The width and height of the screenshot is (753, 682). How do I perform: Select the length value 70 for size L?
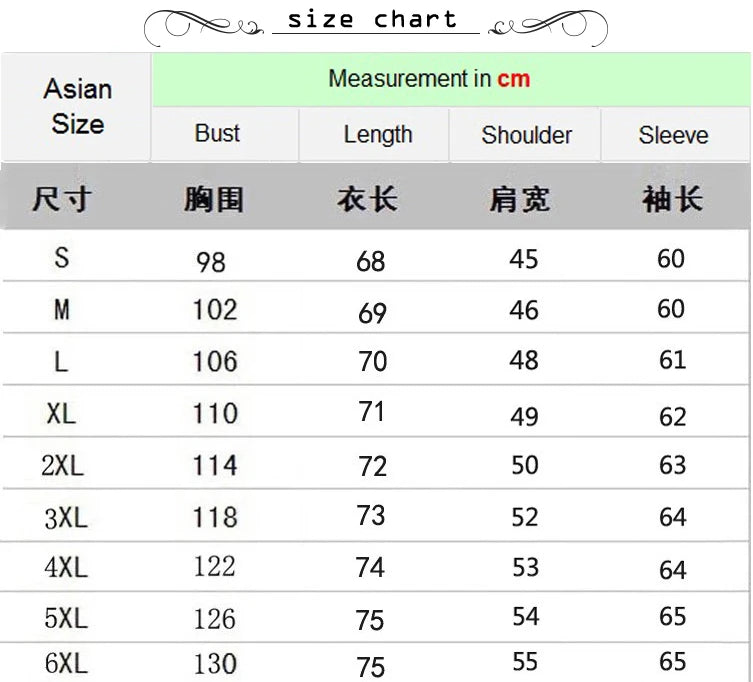[x=372, y=361]
